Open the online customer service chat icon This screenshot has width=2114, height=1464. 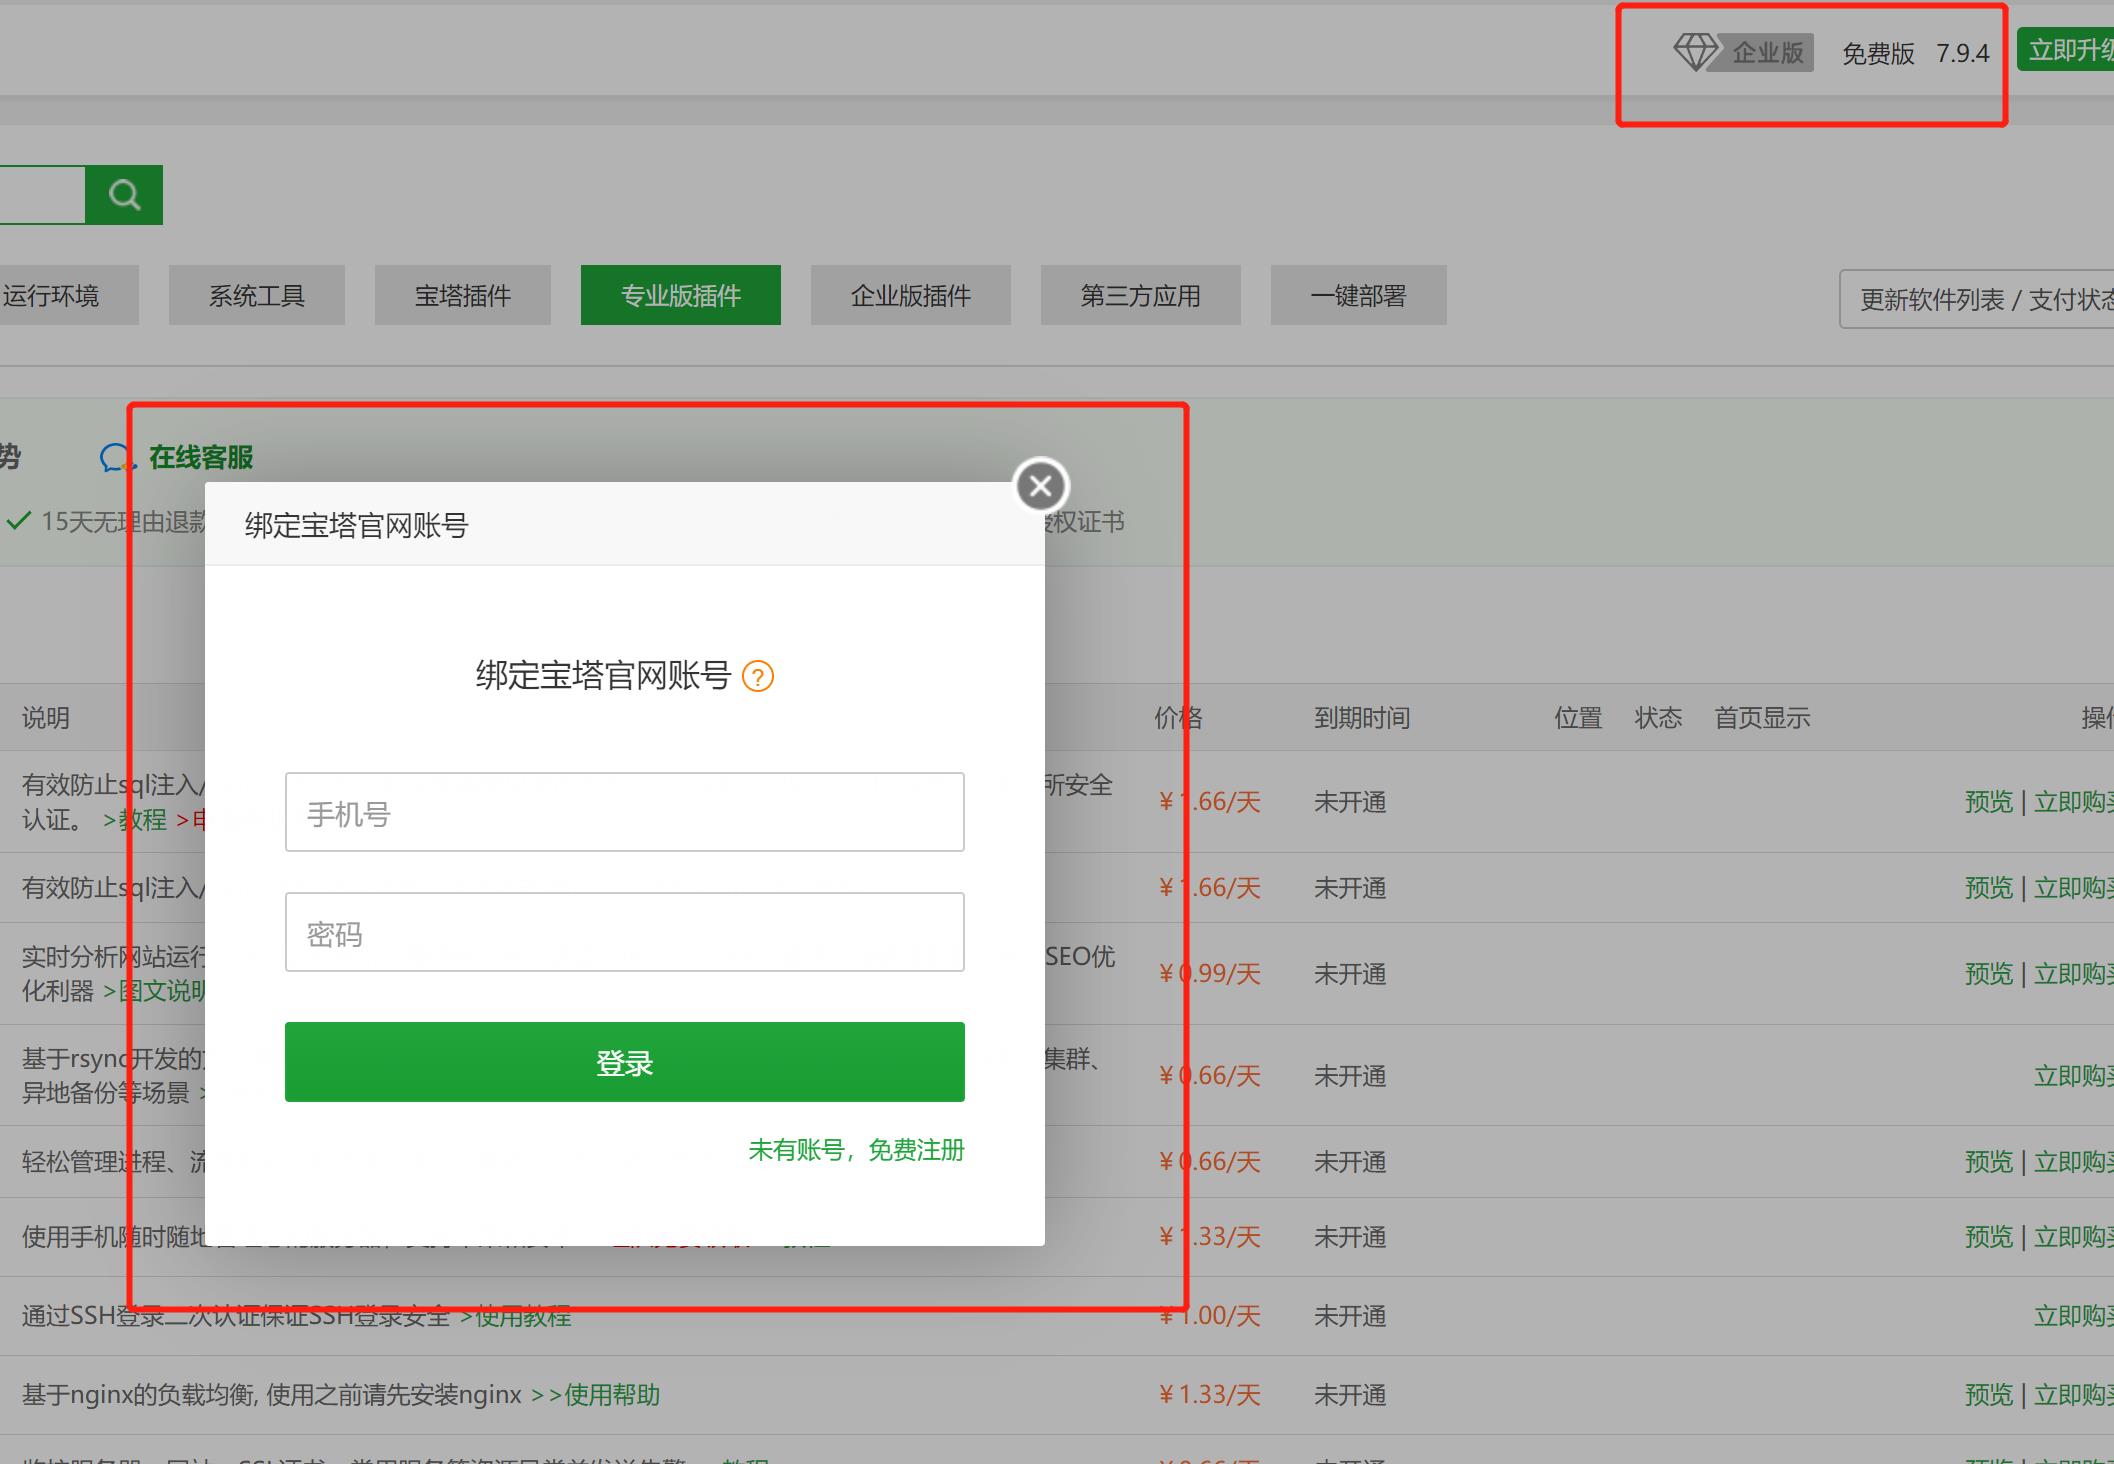click(117, 458)
